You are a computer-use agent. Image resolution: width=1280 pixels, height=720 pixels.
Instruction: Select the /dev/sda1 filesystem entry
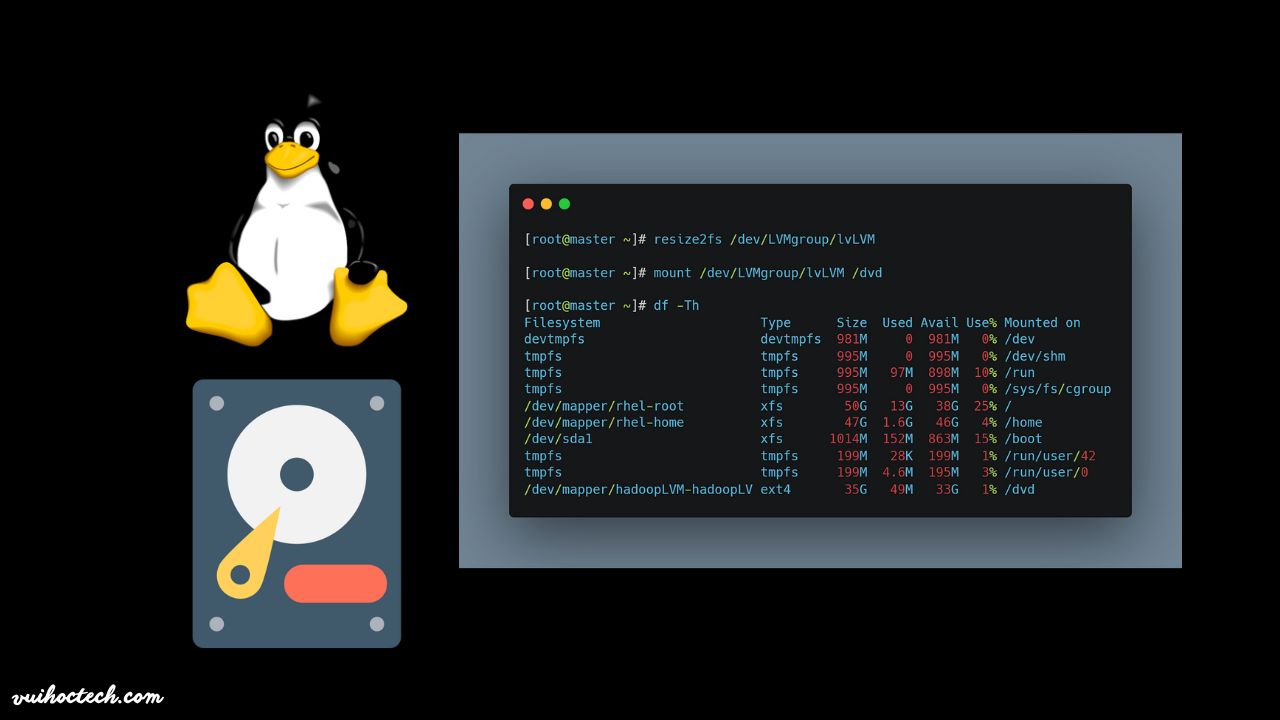(x=558, y=439)
